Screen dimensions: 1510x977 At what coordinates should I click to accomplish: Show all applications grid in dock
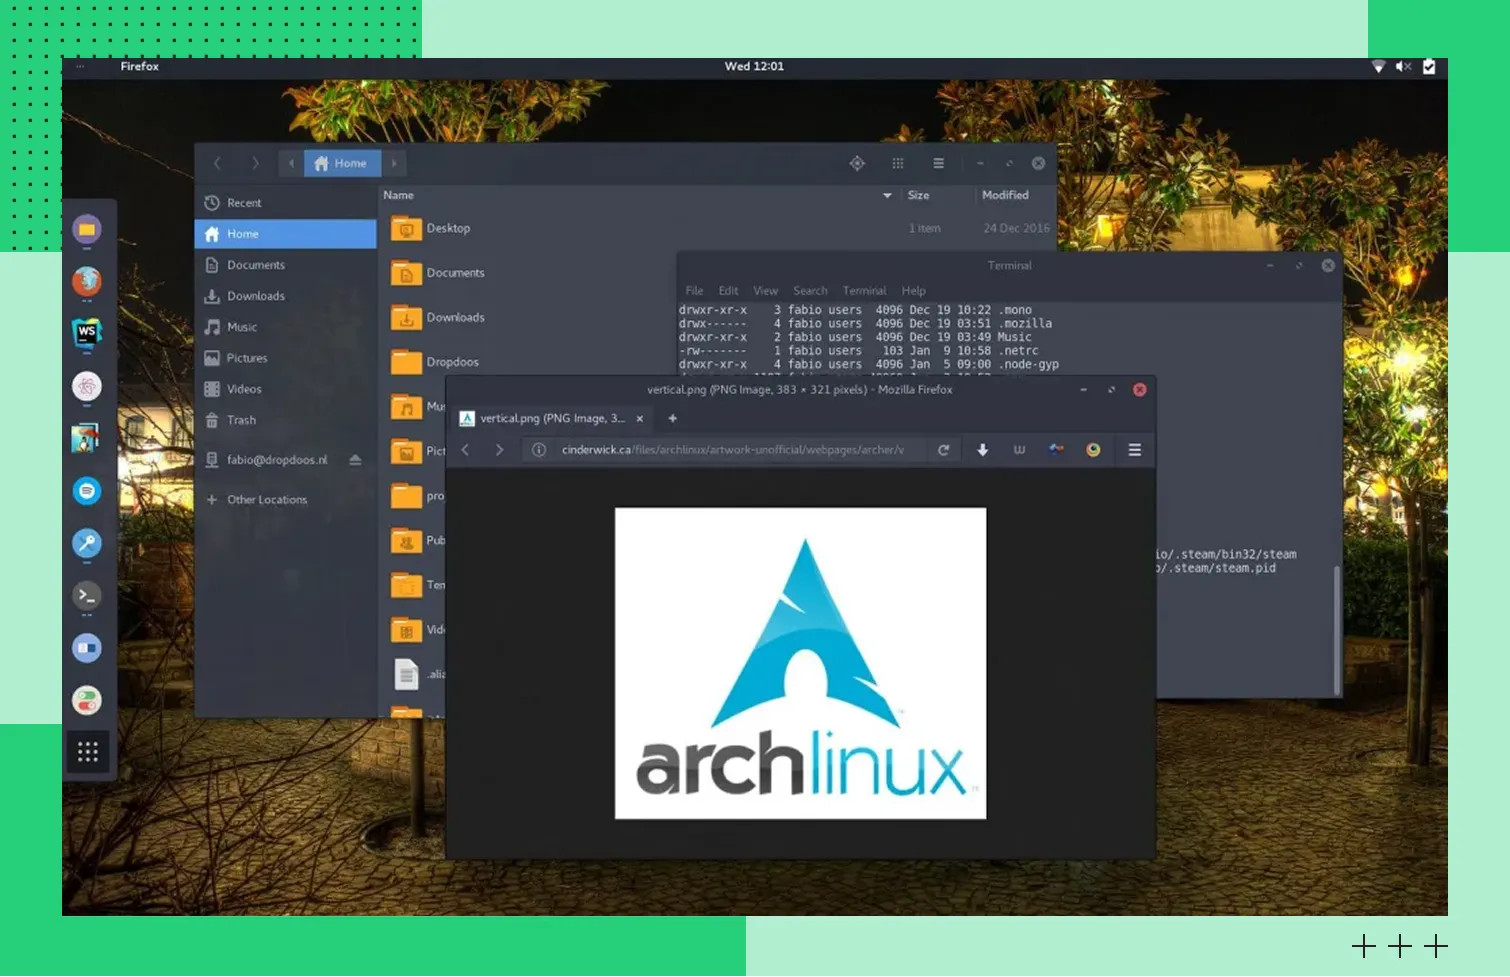click(x=87, y=752)
